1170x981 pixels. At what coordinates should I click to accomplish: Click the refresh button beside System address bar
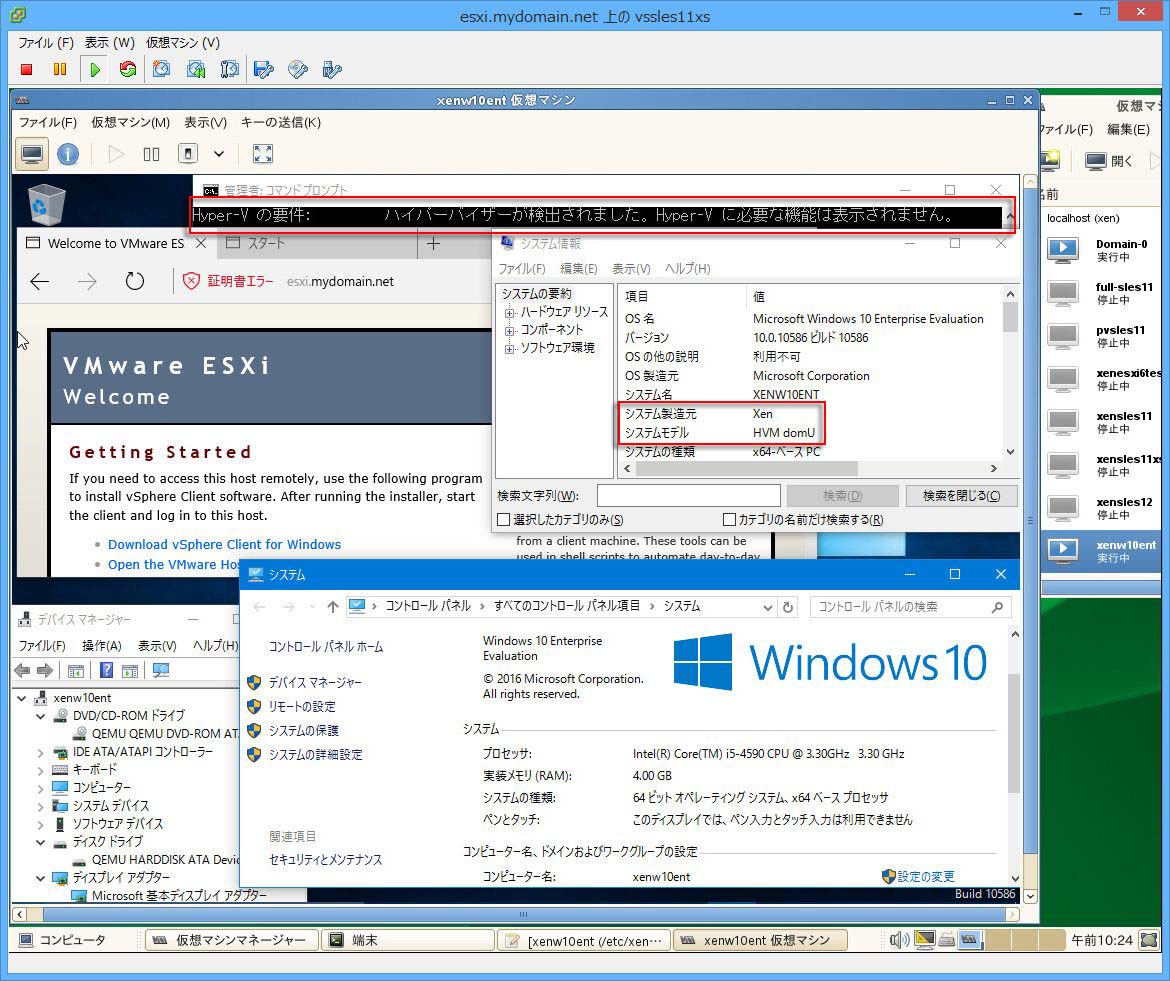788,607
